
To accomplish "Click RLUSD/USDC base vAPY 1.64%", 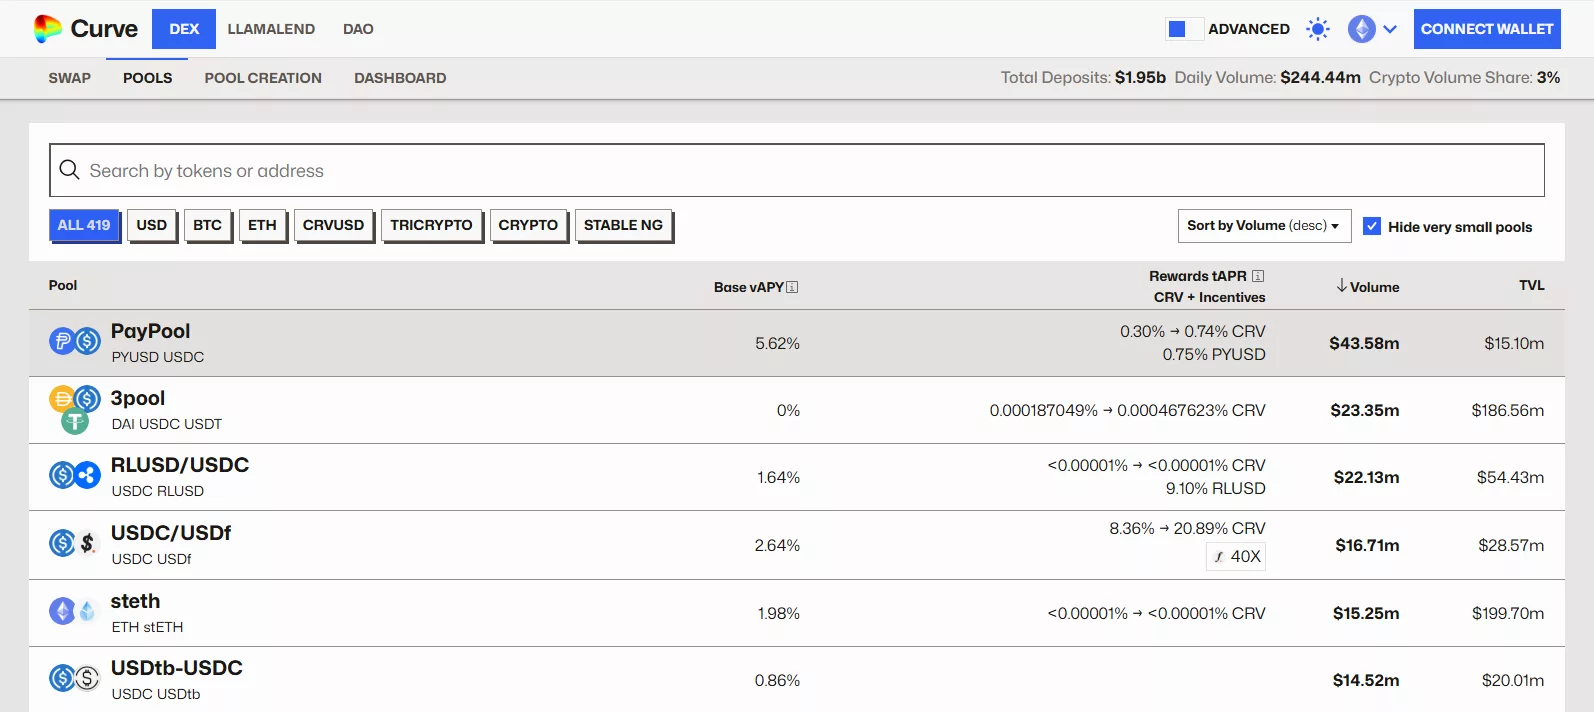I will 778,477.
